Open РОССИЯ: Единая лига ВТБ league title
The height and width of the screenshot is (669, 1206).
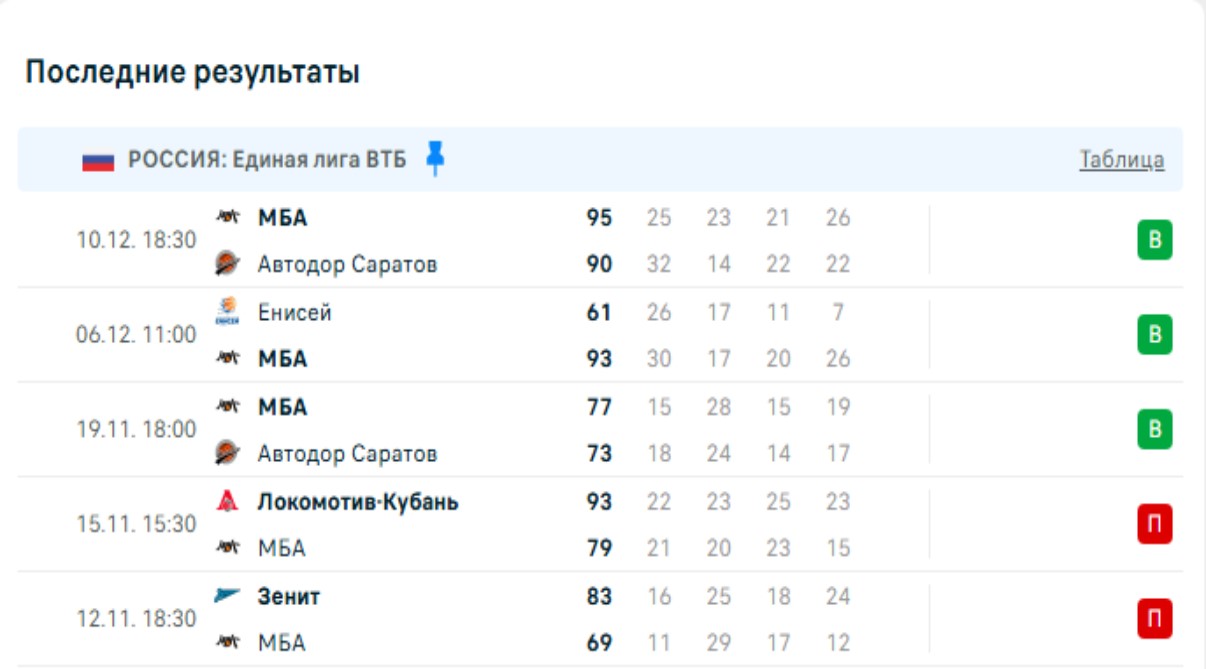(267, 160)
